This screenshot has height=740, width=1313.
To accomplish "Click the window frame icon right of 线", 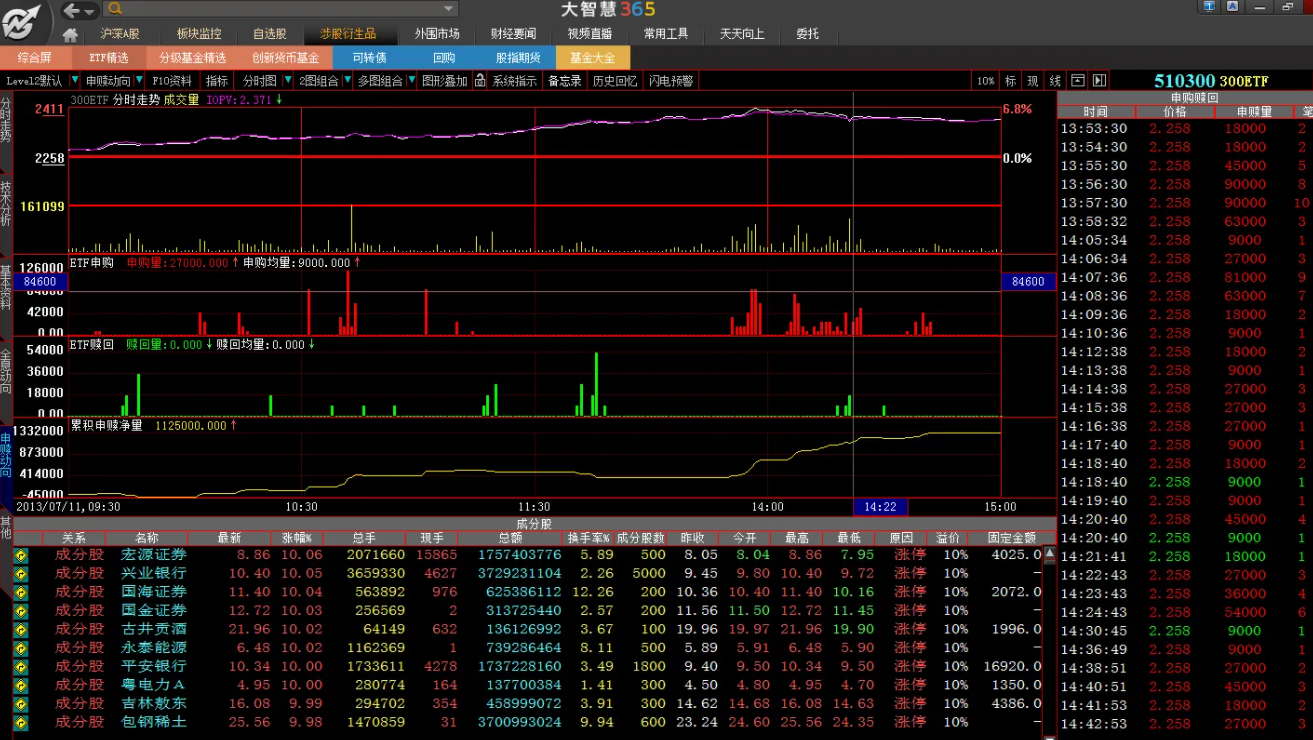I will click(x=1078, y=81).
